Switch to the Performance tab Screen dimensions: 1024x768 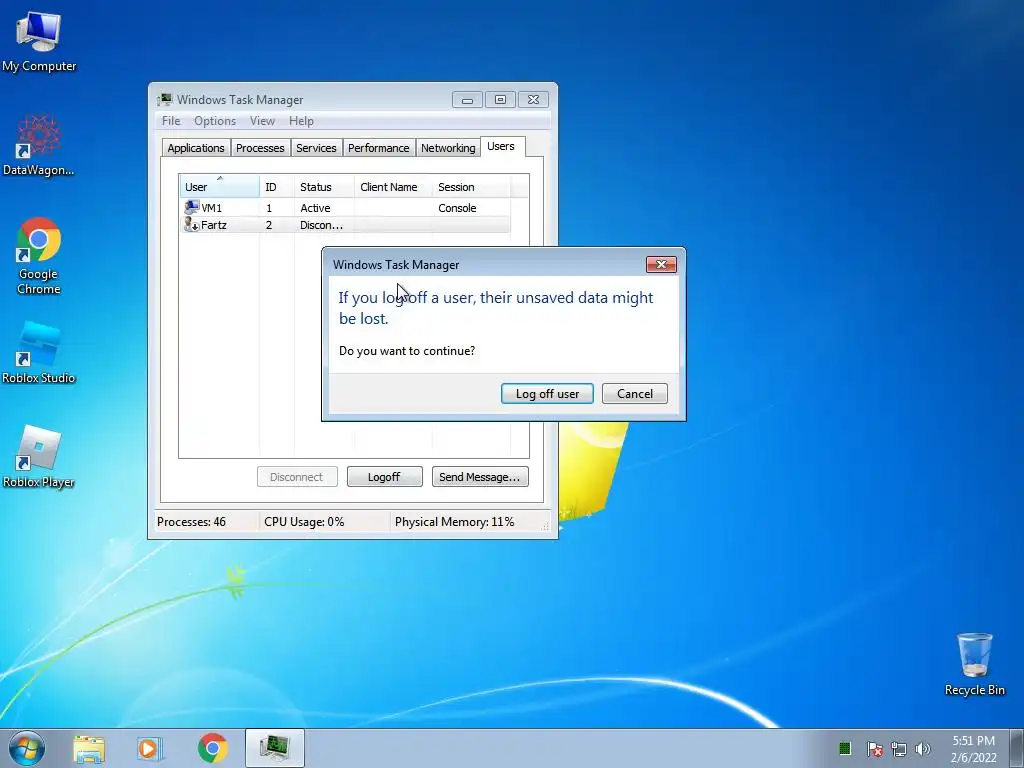point(379,148)
